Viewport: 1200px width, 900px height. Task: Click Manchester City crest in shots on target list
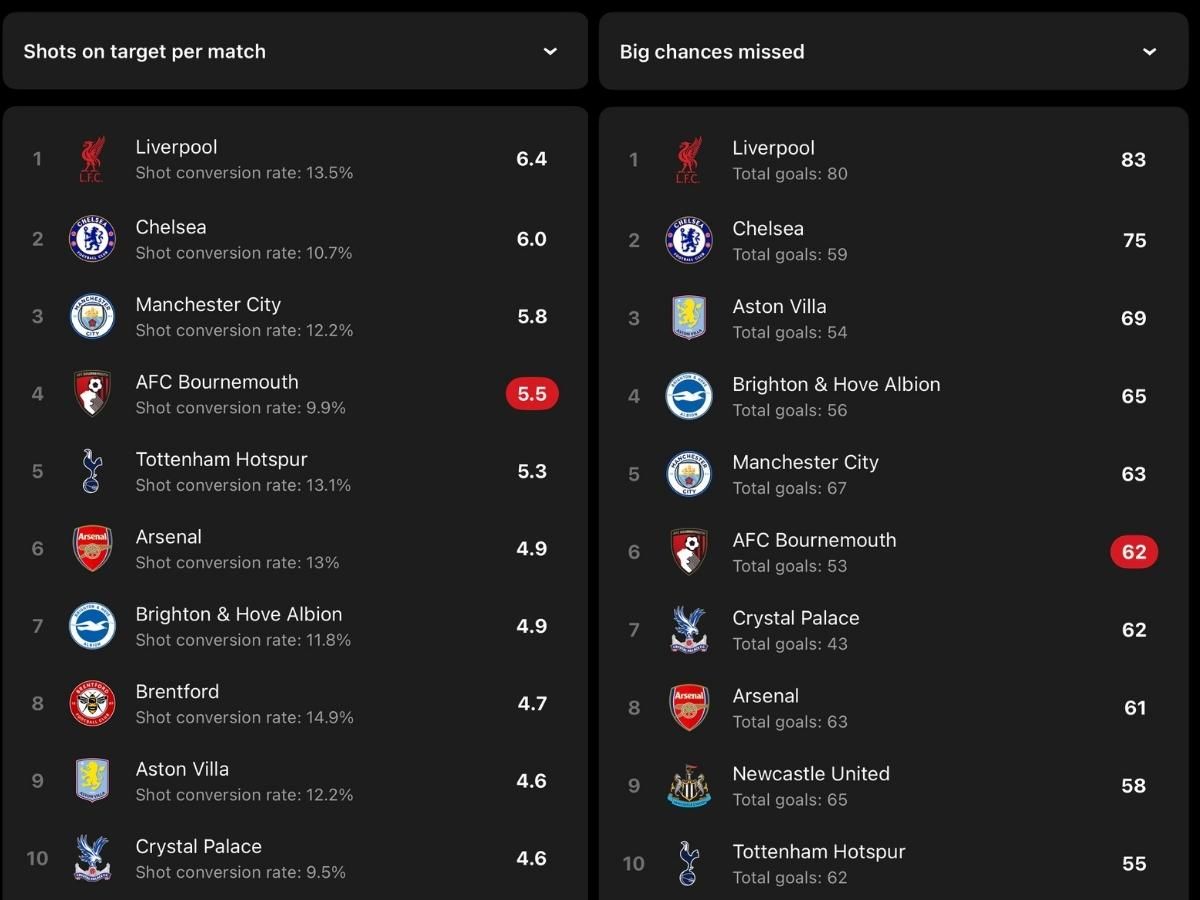point(92,316)
